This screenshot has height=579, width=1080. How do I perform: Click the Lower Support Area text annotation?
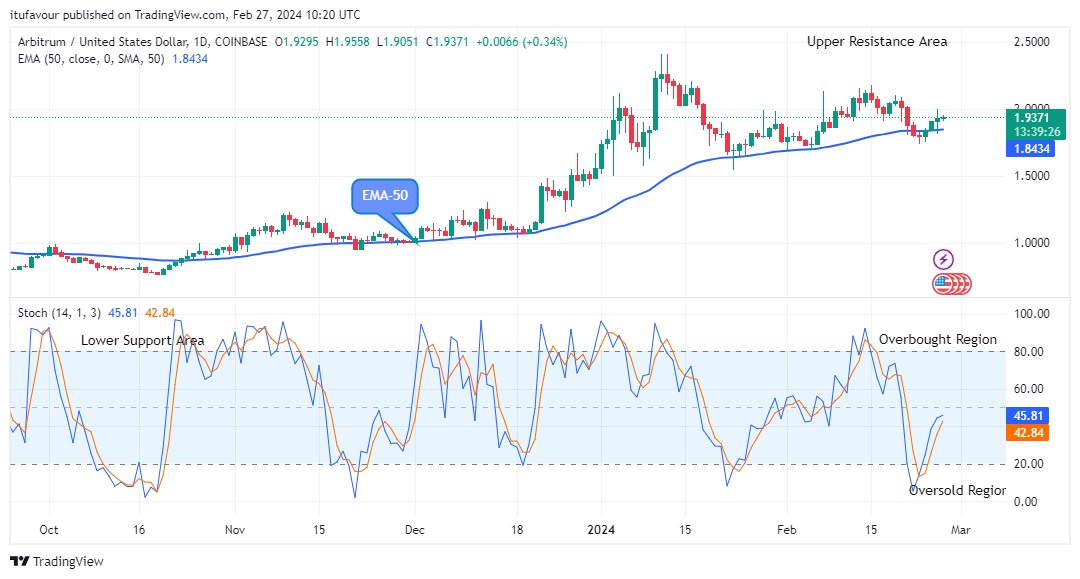(142, 340)
